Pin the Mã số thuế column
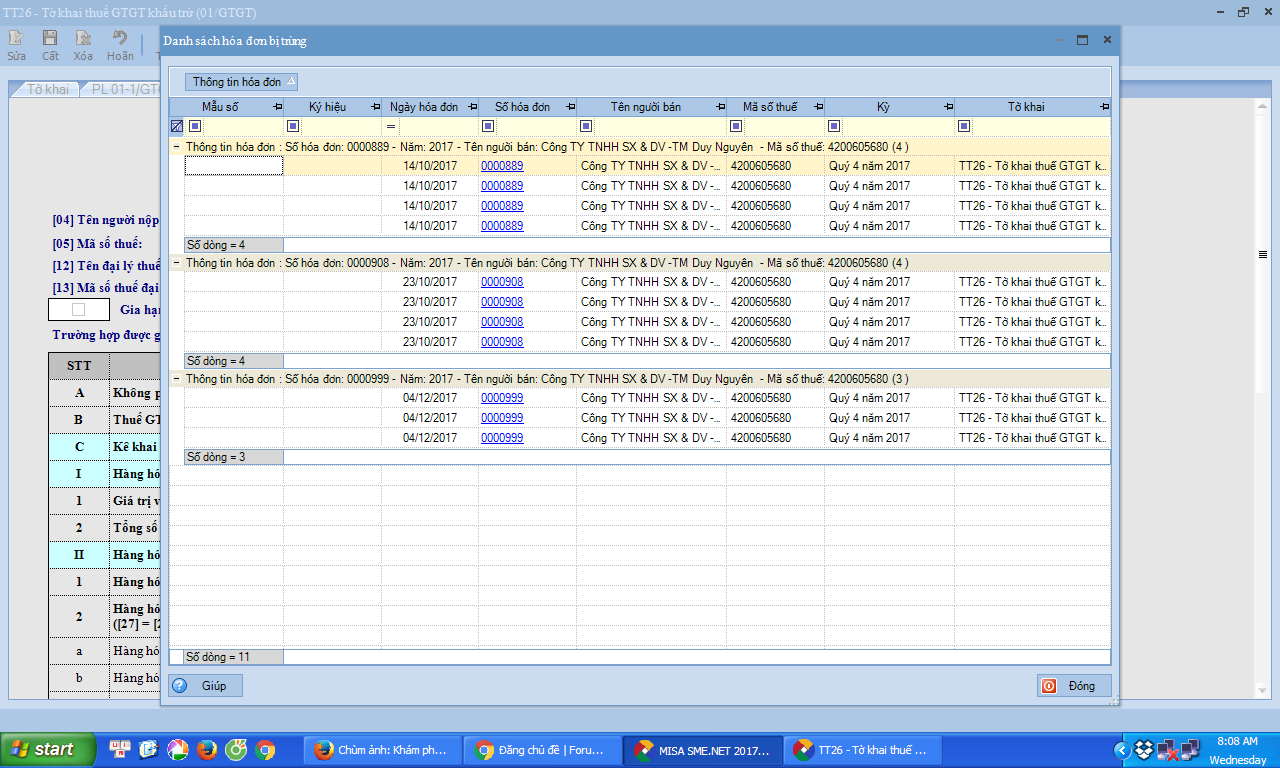This screenshot has height=768, width=1280. pyautogui.click(x=818, y=106)
